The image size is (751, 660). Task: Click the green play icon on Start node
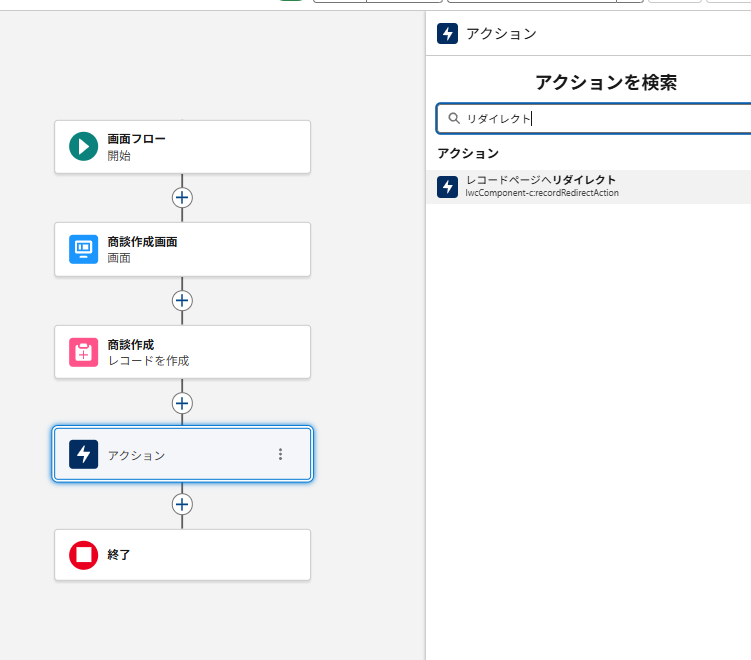point(84,147)
